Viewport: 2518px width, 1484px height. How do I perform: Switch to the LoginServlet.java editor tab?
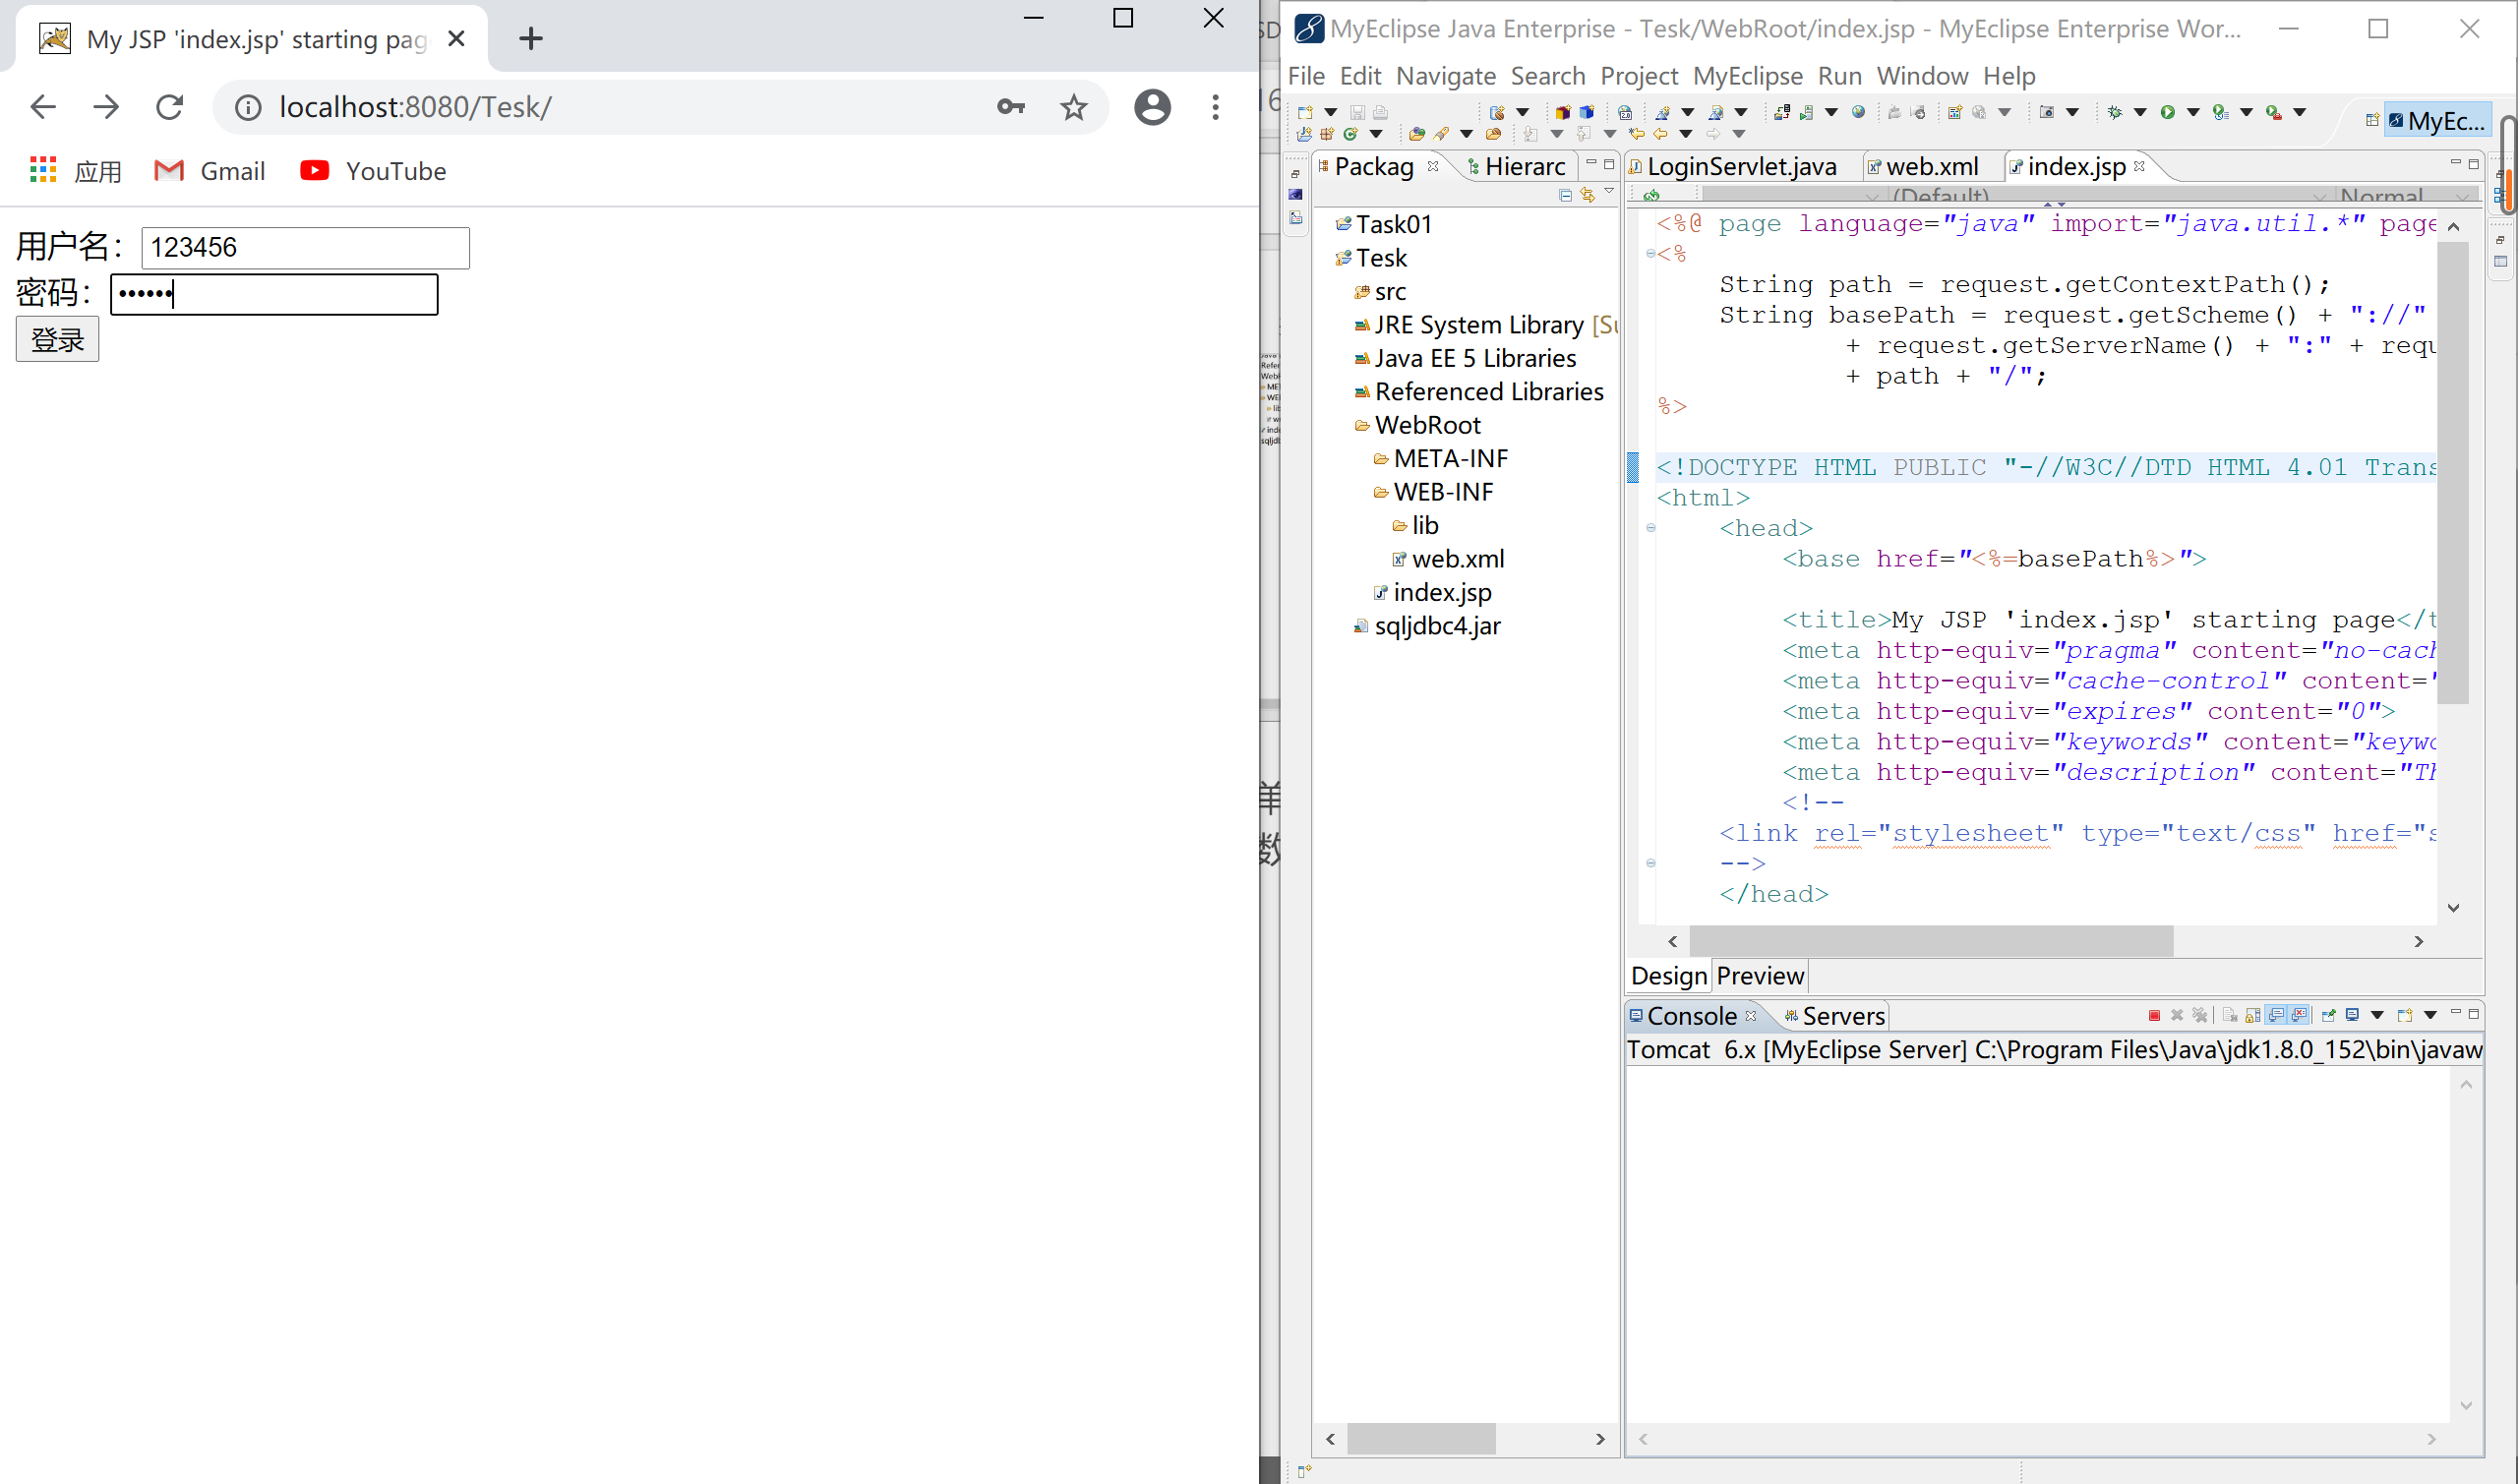[x=1741, y=166]
